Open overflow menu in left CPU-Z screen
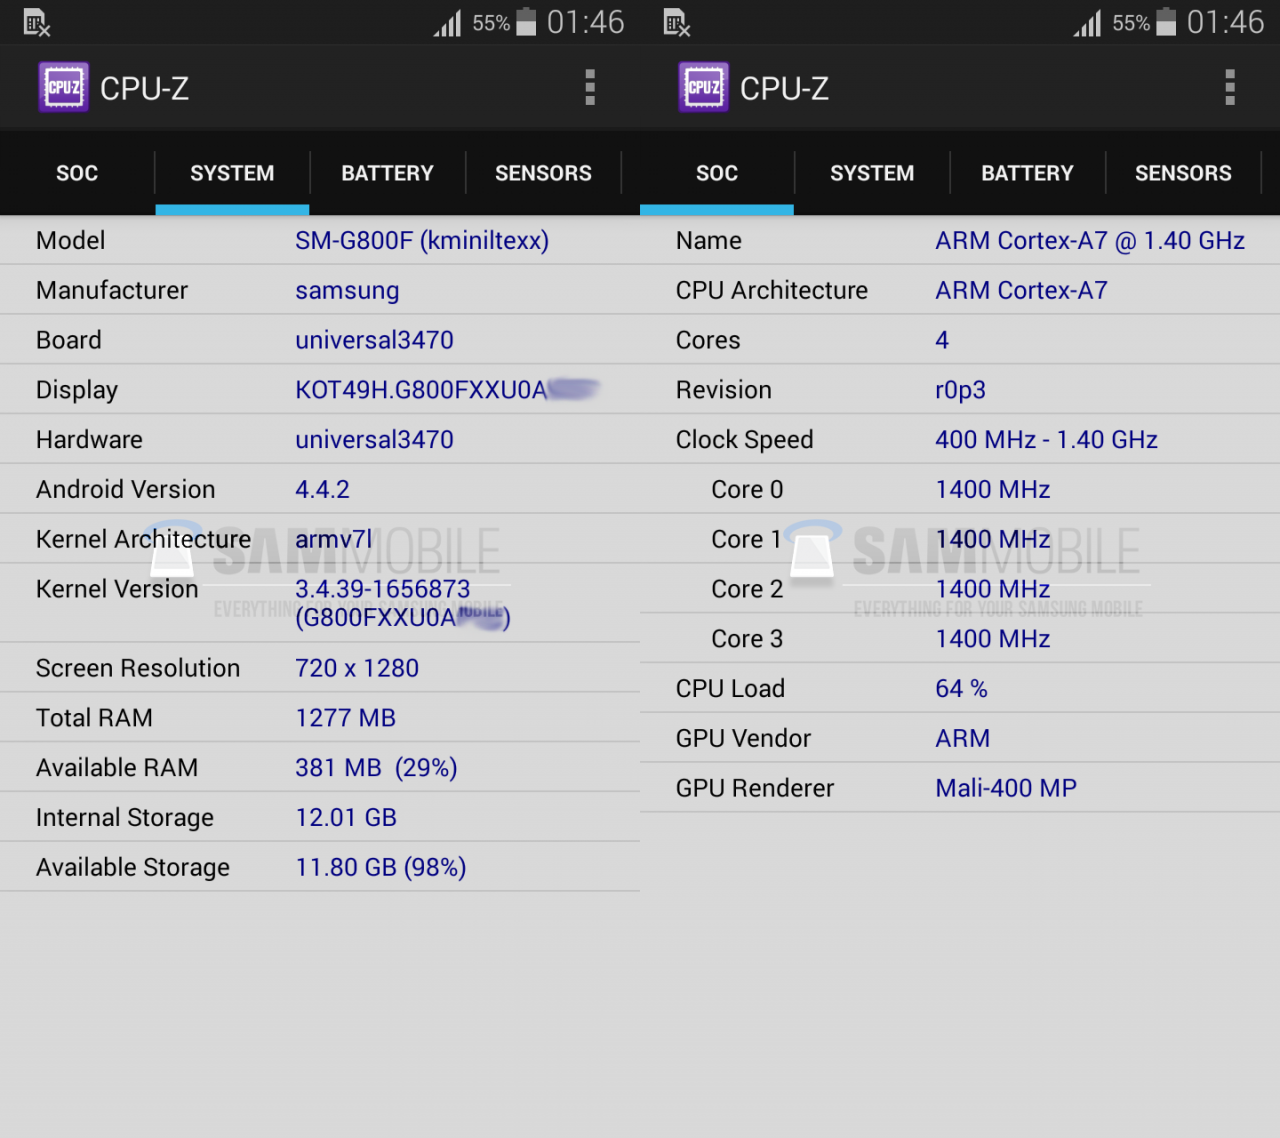 (590, 88)
